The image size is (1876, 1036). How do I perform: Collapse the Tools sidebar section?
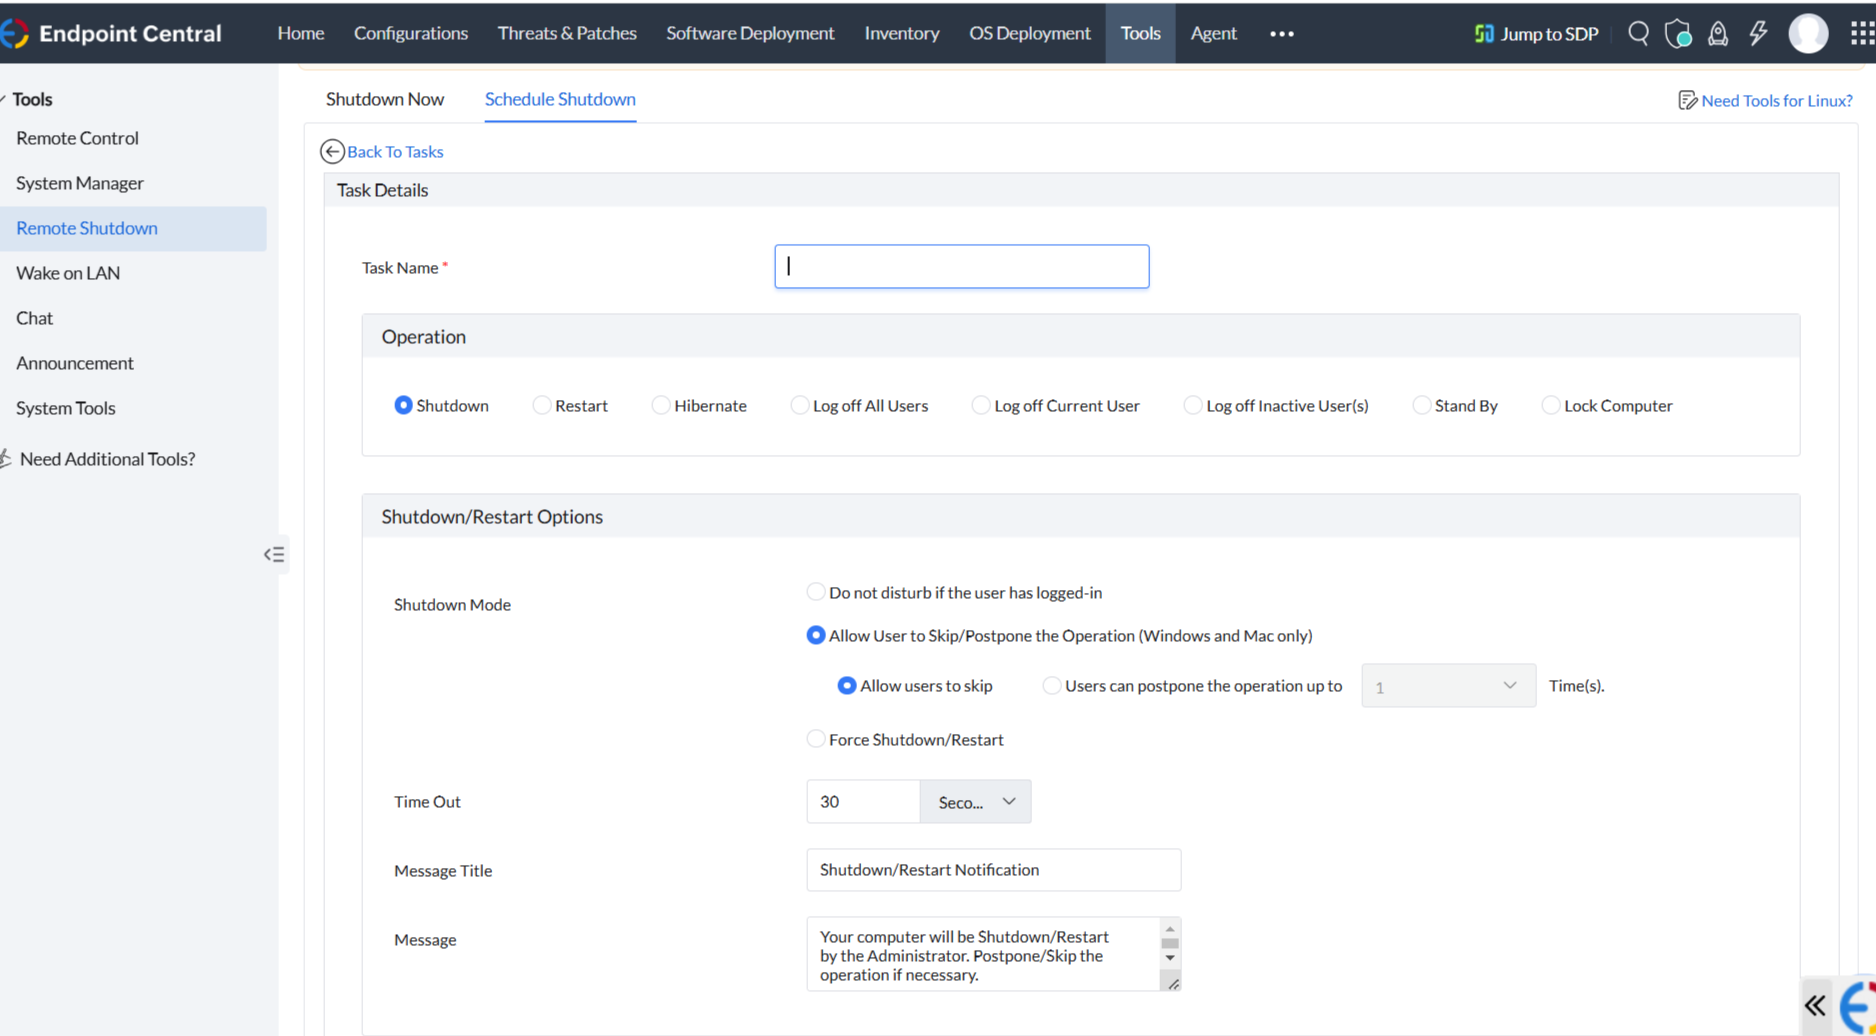point(5,99)
